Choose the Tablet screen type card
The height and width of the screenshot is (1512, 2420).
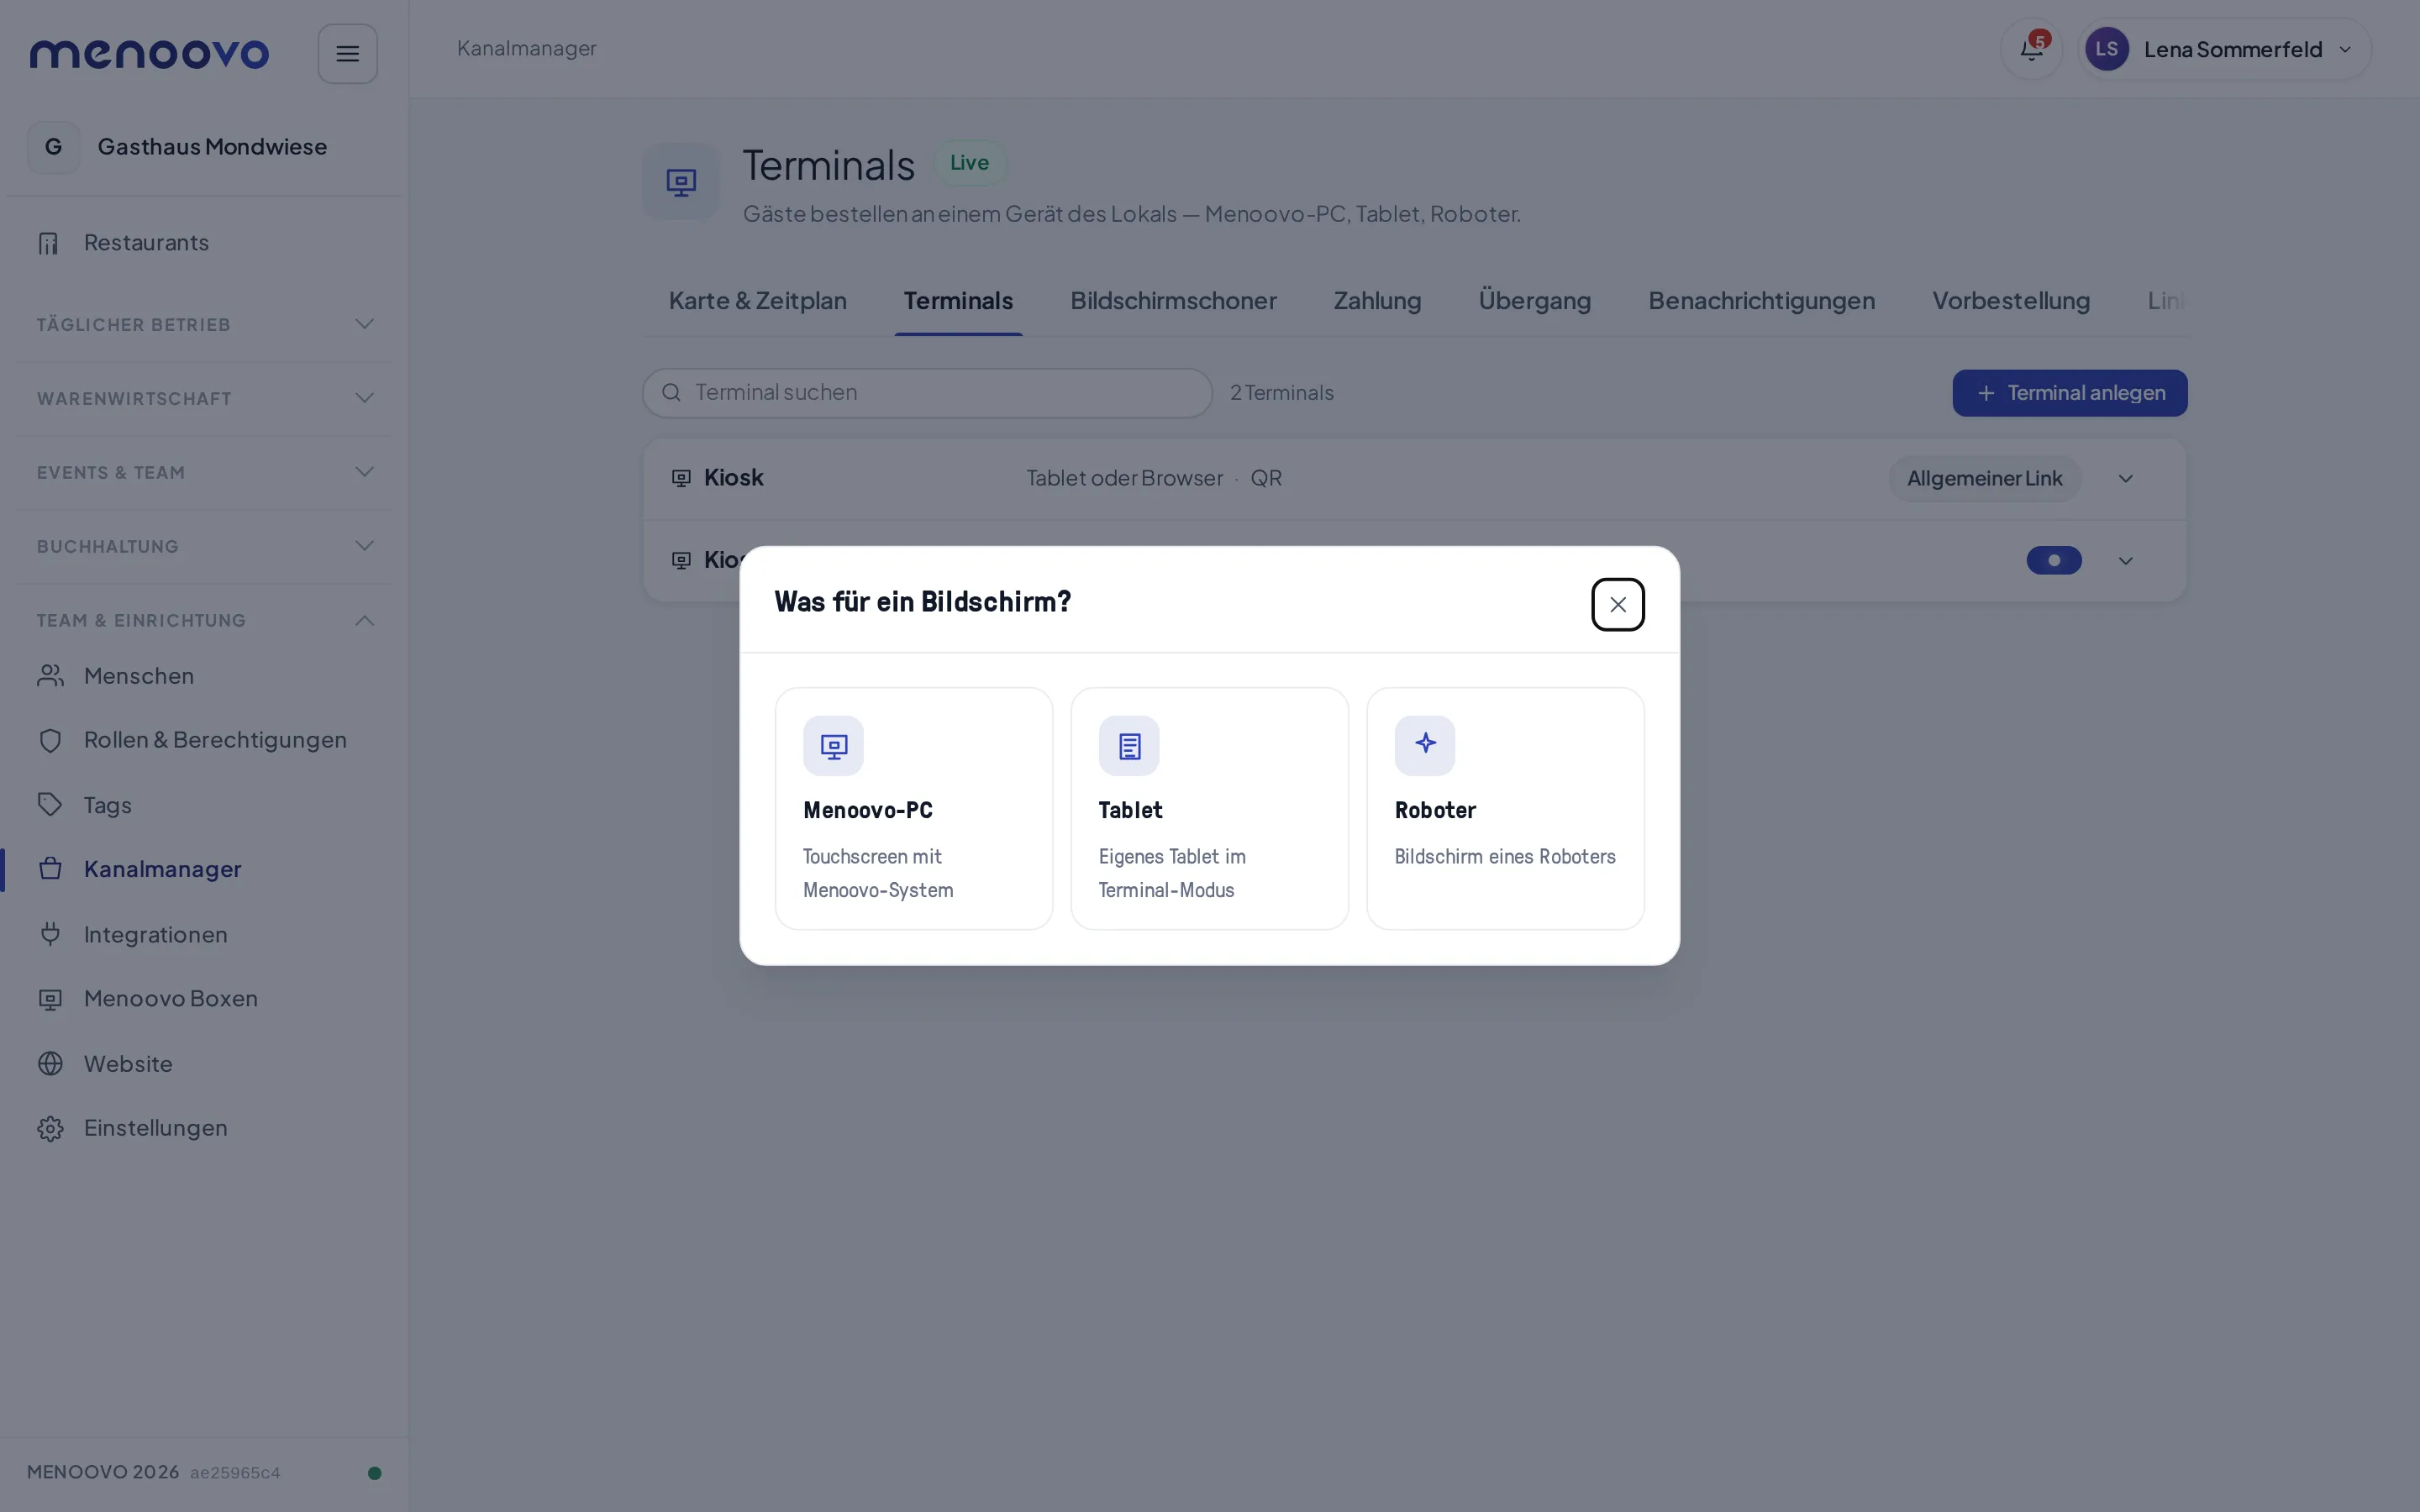pos(1209,808)
